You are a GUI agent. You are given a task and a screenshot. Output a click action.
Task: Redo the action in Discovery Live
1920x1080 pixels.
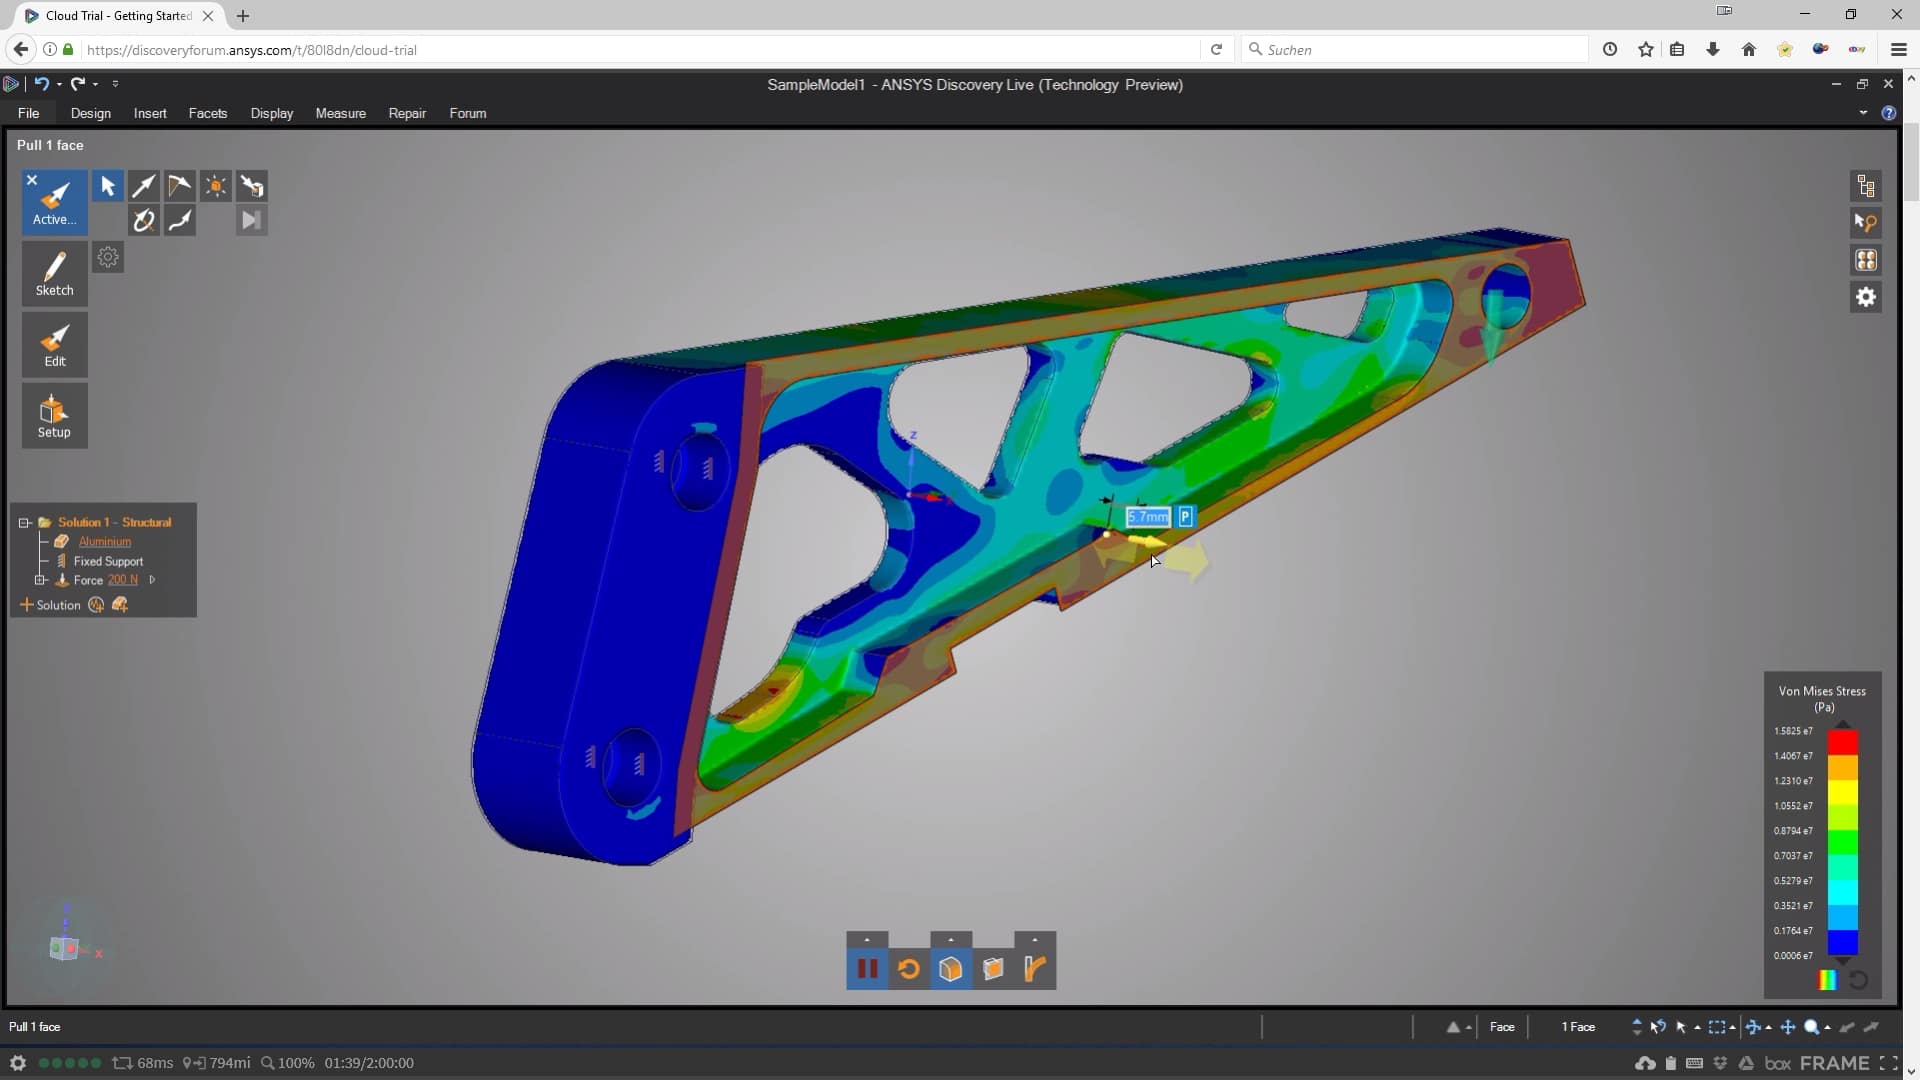click(78, 84)
